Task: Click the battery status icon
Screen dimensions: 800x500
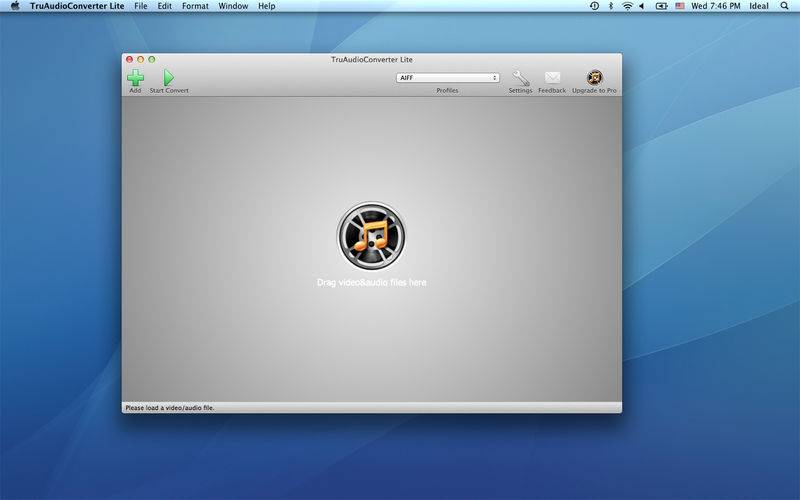Action: point(661,6)
